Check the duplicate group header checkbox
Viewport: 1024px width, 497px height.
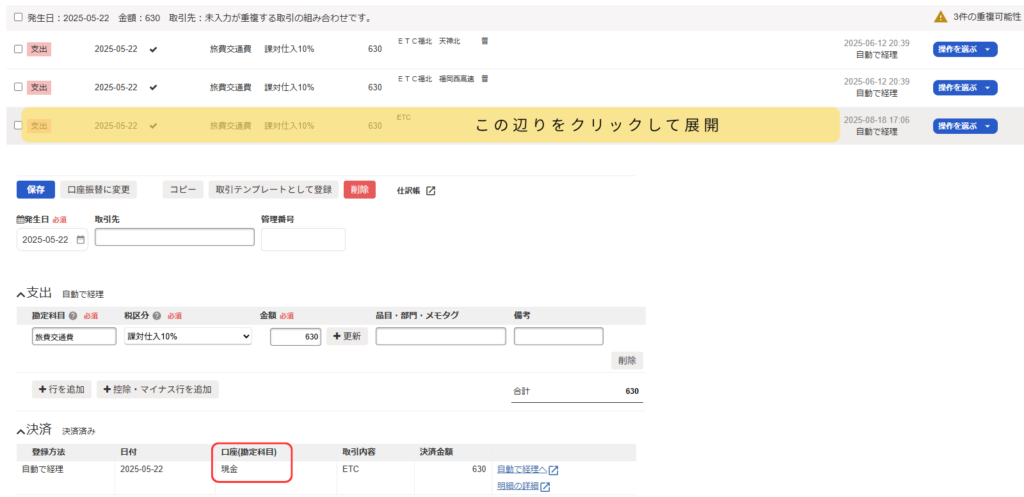point(18,17)
